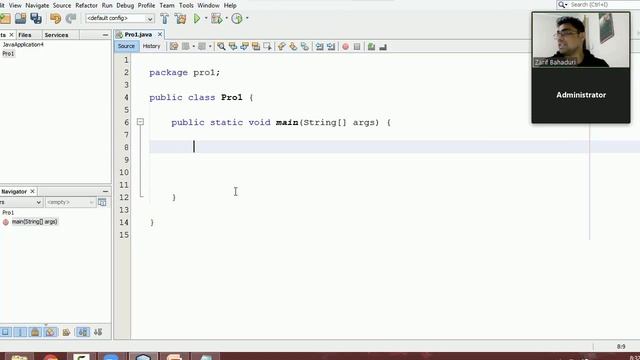Select Pro1 project in Projects tree
The width and height of the screenshot is (640, 360).
8,53
